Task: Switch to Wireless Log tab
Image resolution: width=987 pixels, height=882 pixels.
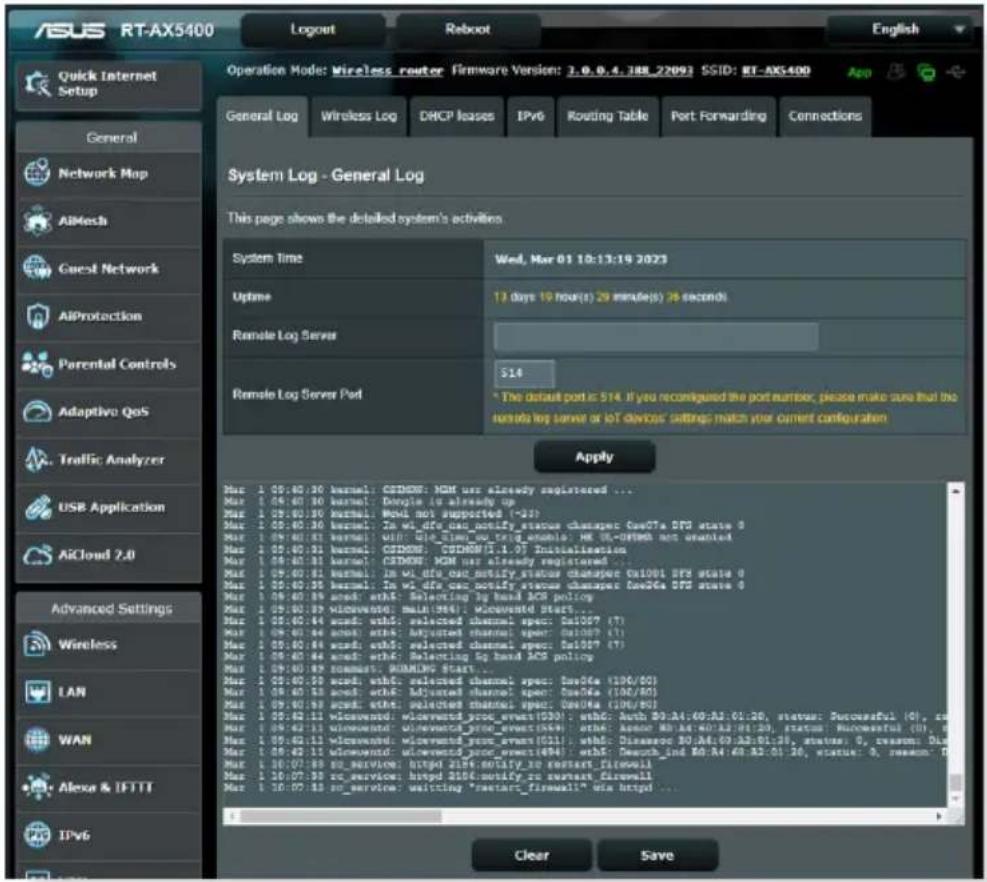Action: coord(359,116)
